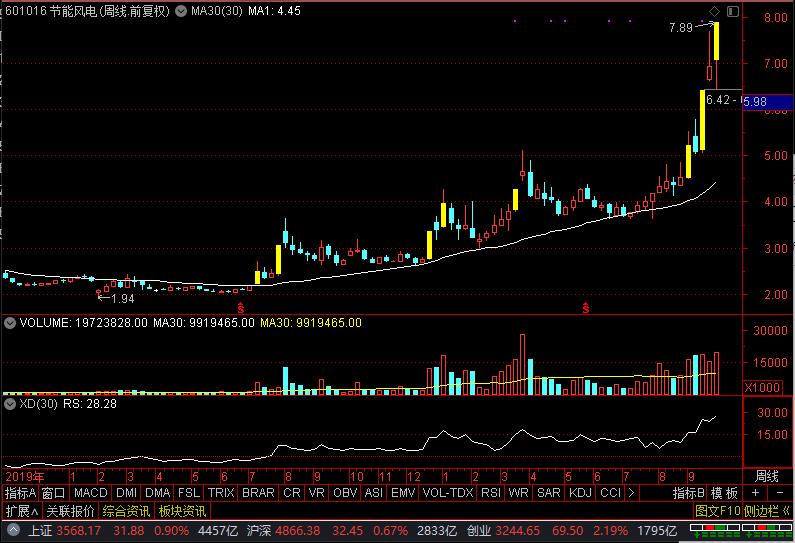
Task: Click the 1.94 low price label
Action: pyautogui.click(x=123, y=299)
